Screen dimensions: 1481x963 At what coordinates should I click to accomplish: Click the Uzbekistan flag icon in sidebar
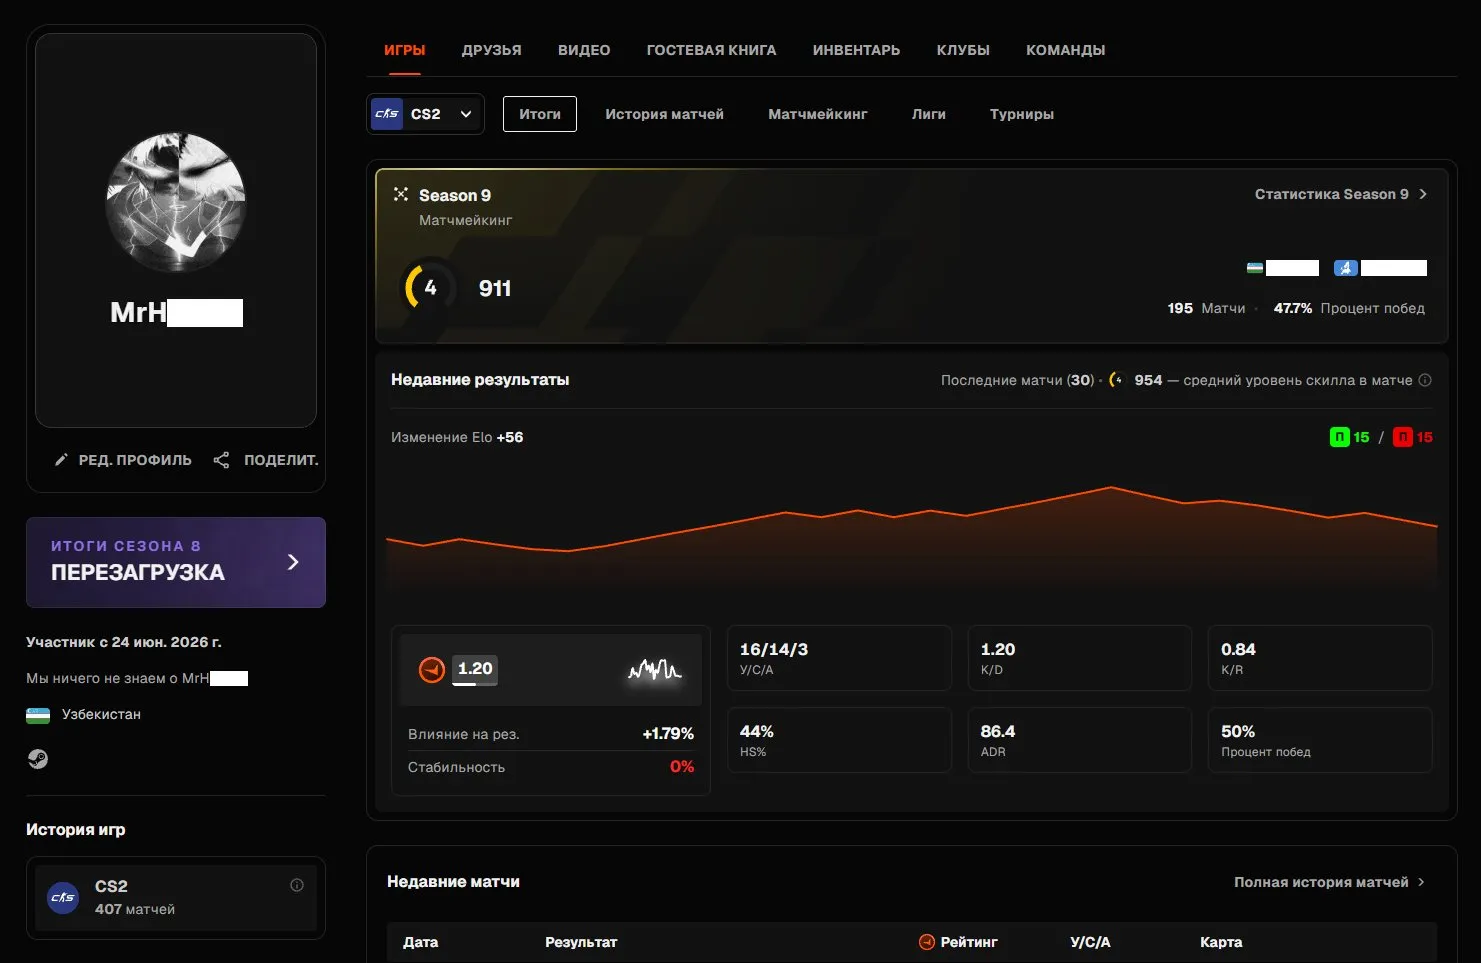pos(38,715)
